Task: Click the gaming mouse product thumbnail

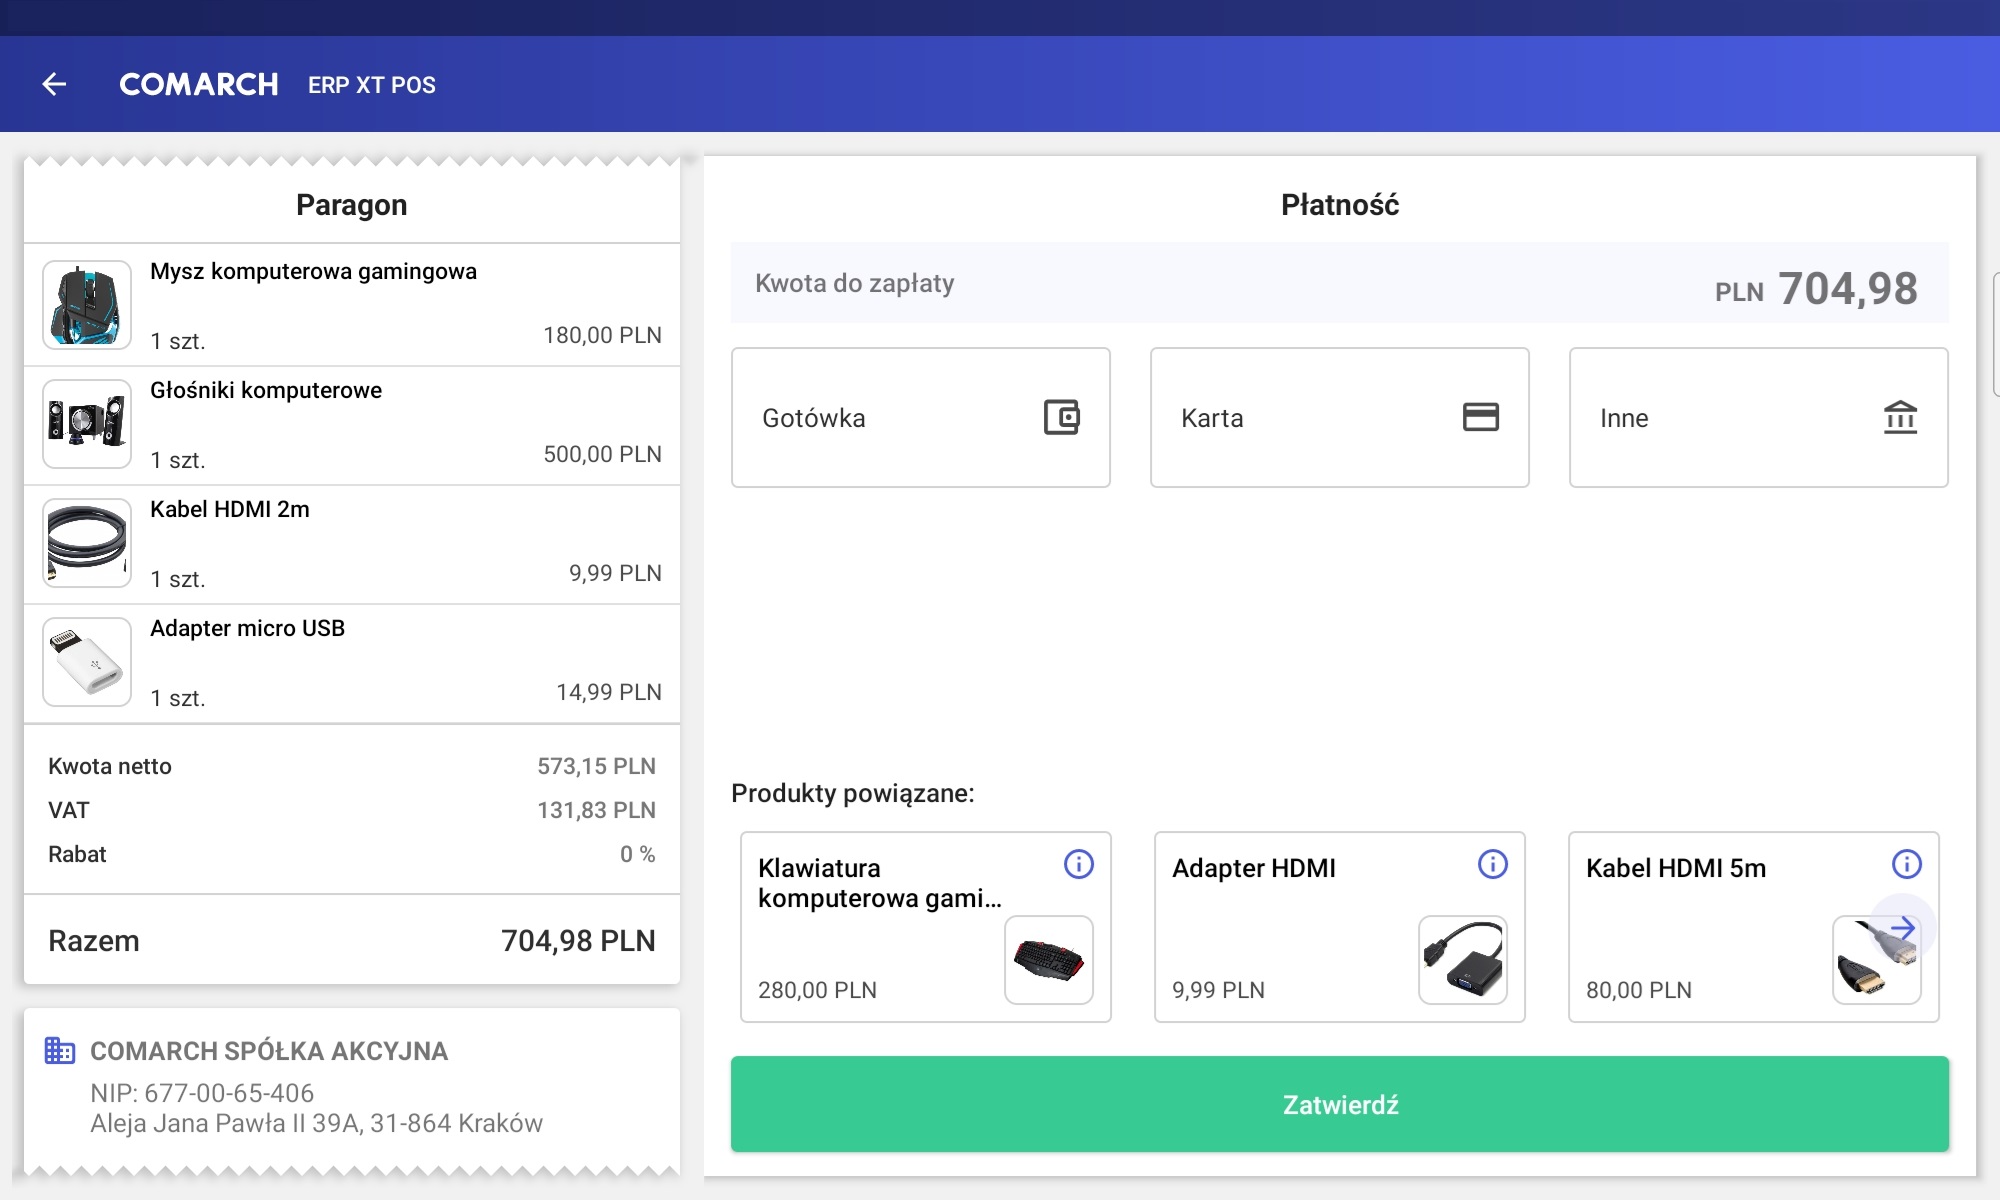Action: 87,305
